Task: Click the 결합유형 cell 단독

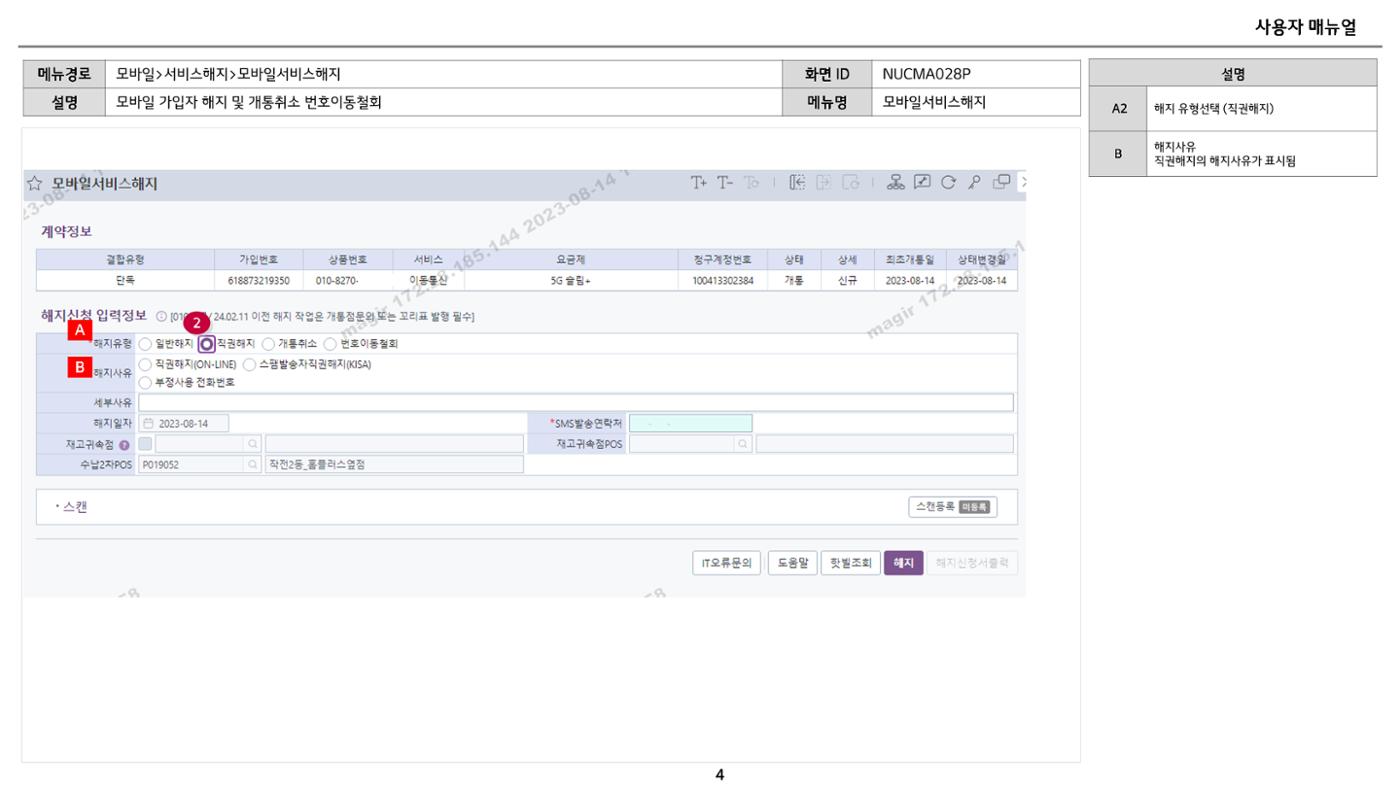Action: pyautogui.click(x=125, y=281)
